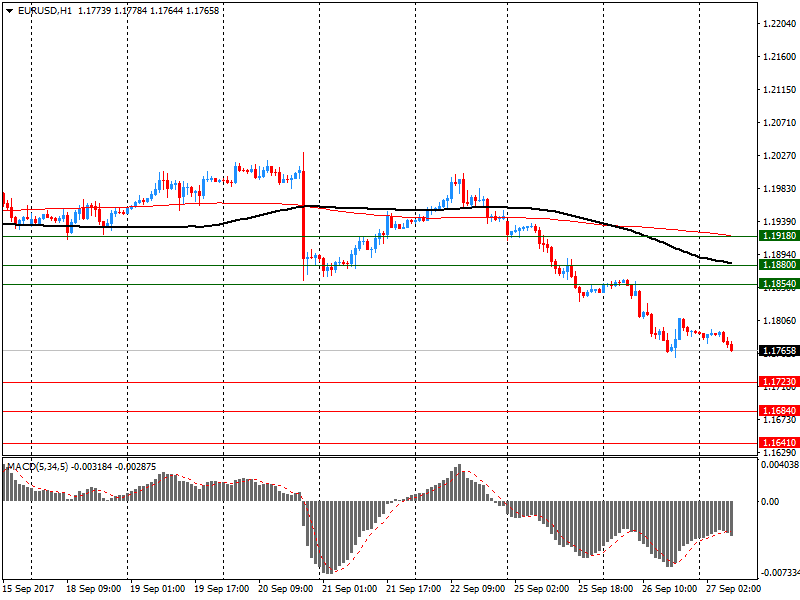The width and height of the screenshot is (800, 600).
Task: Click the 18 Sep 09:00 time label
Action: pyautogui.click(x=93, y=589)
